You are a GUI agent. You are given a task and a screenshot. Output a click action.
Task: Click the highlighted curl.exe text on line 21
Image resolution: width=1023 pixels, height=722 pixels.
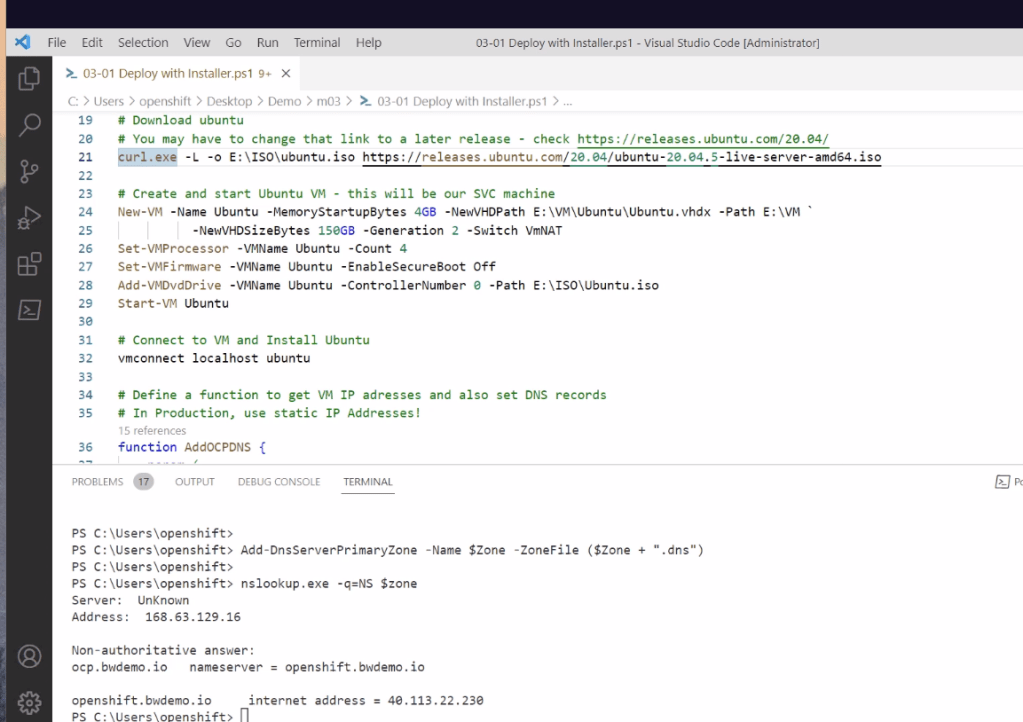coord(147,157)
